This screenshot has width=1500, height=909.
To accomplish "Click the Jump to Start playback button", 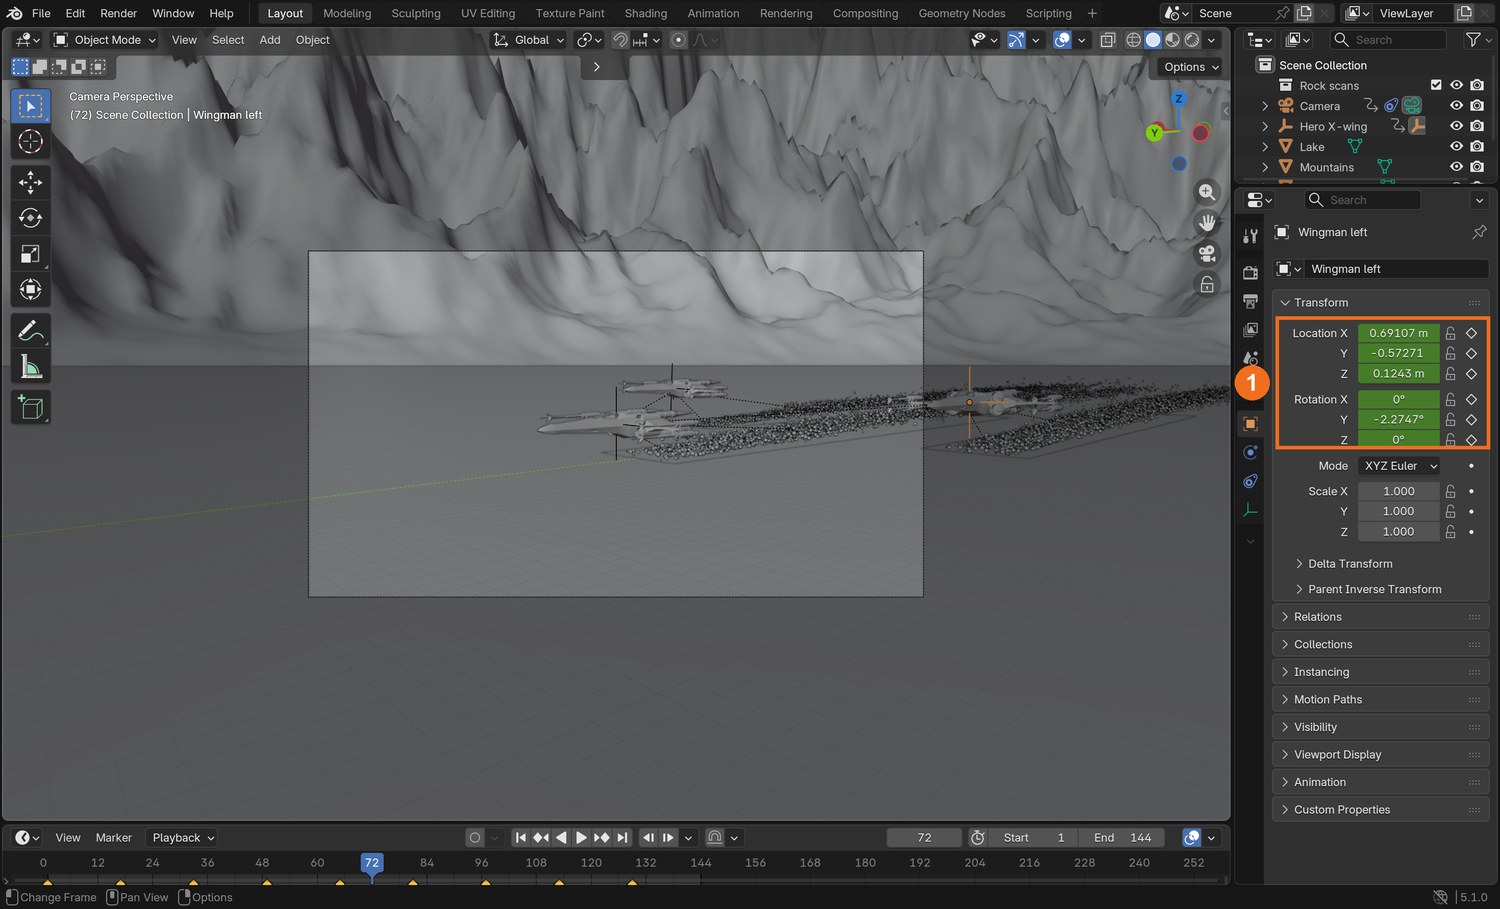I will coord(520,838).
